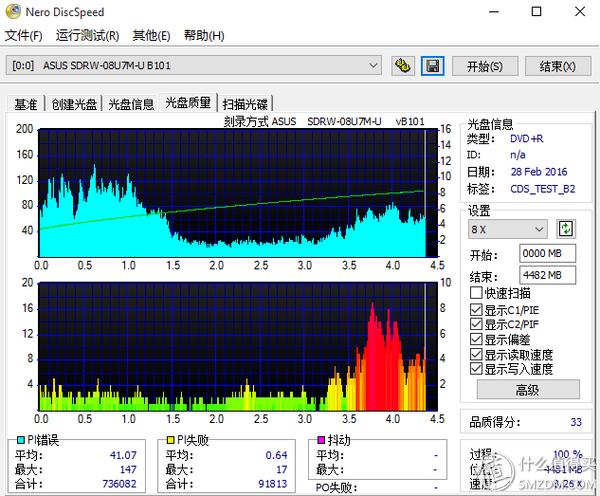Image resolution: width=600 pixels, height=496 pixels.
Task: Click the PI failure lower graph
Action: click(238, 347)
